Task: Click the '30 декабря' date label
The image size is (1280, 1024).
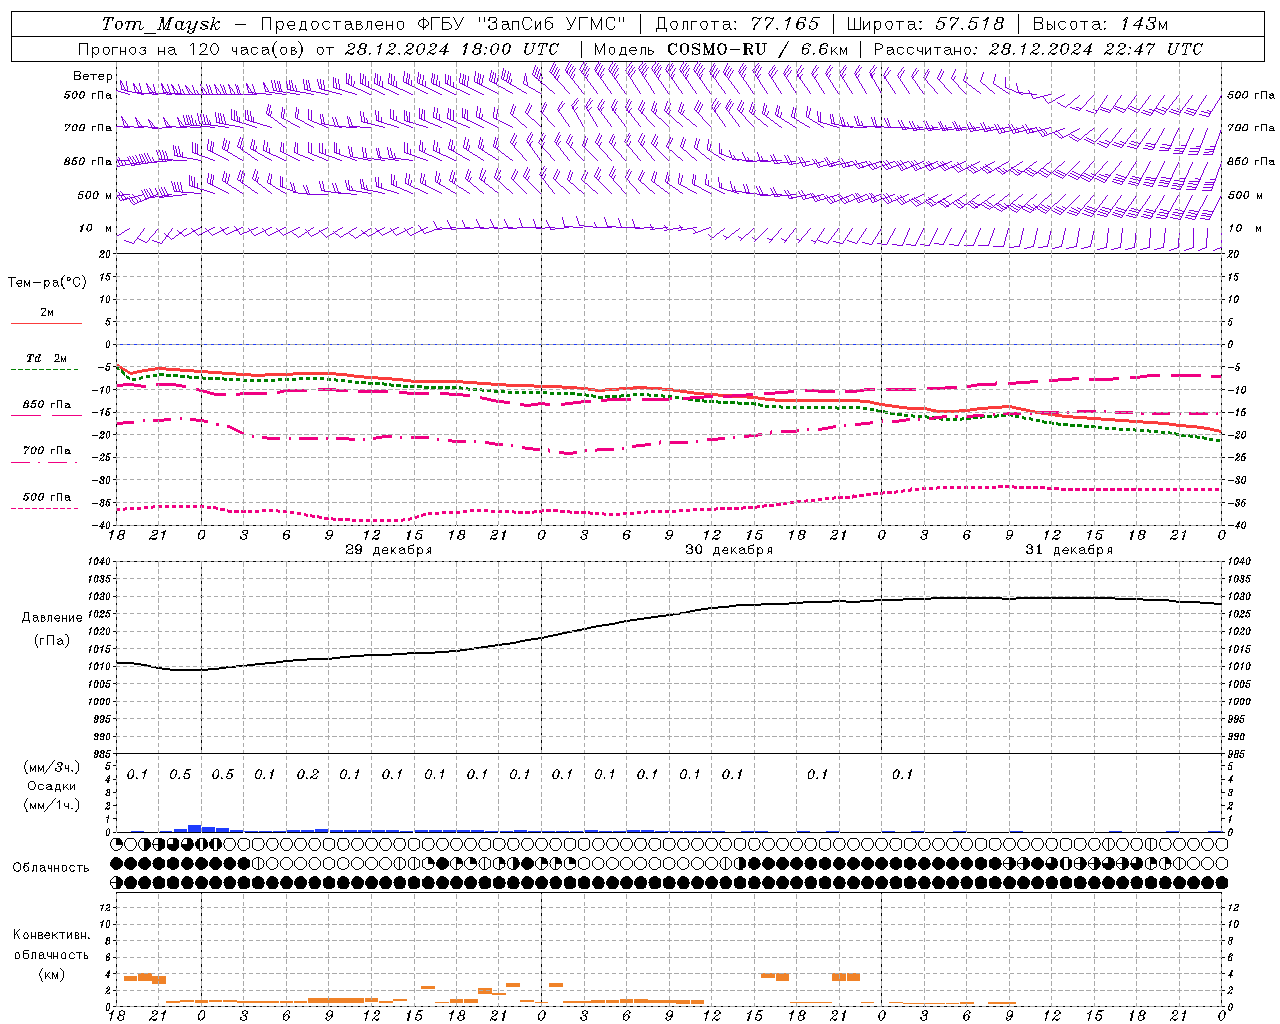Action: click(728, 550)
